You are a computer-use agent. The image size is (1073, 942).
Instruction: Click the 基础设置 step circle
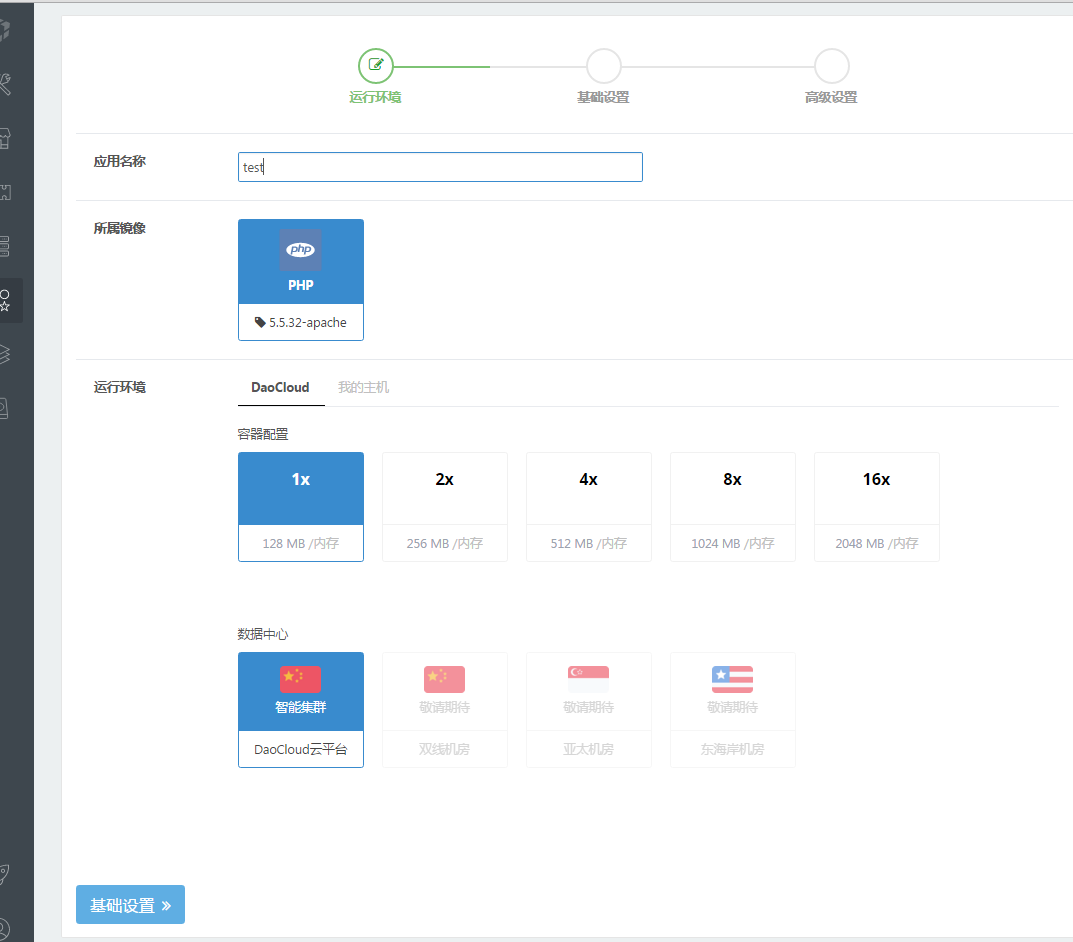pos(604,66)
